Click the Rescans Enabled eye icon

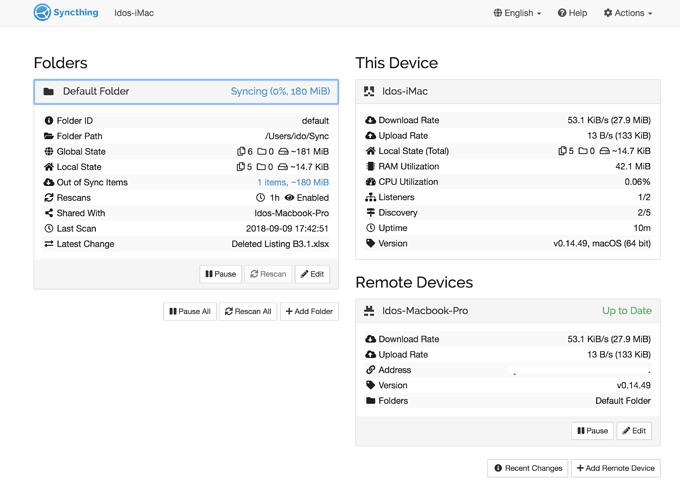(x=289, y=198)
